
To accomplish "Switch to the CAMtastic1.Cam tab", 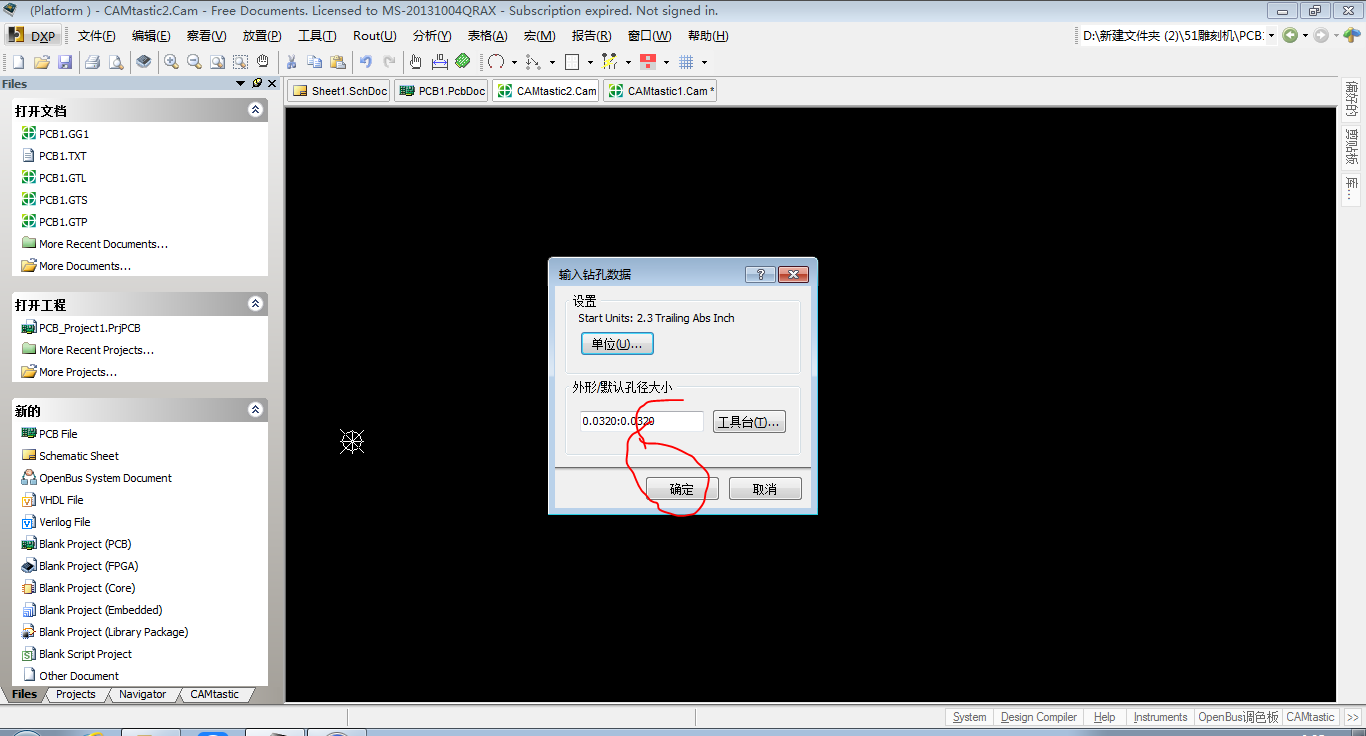I will (x=660, y=91).
